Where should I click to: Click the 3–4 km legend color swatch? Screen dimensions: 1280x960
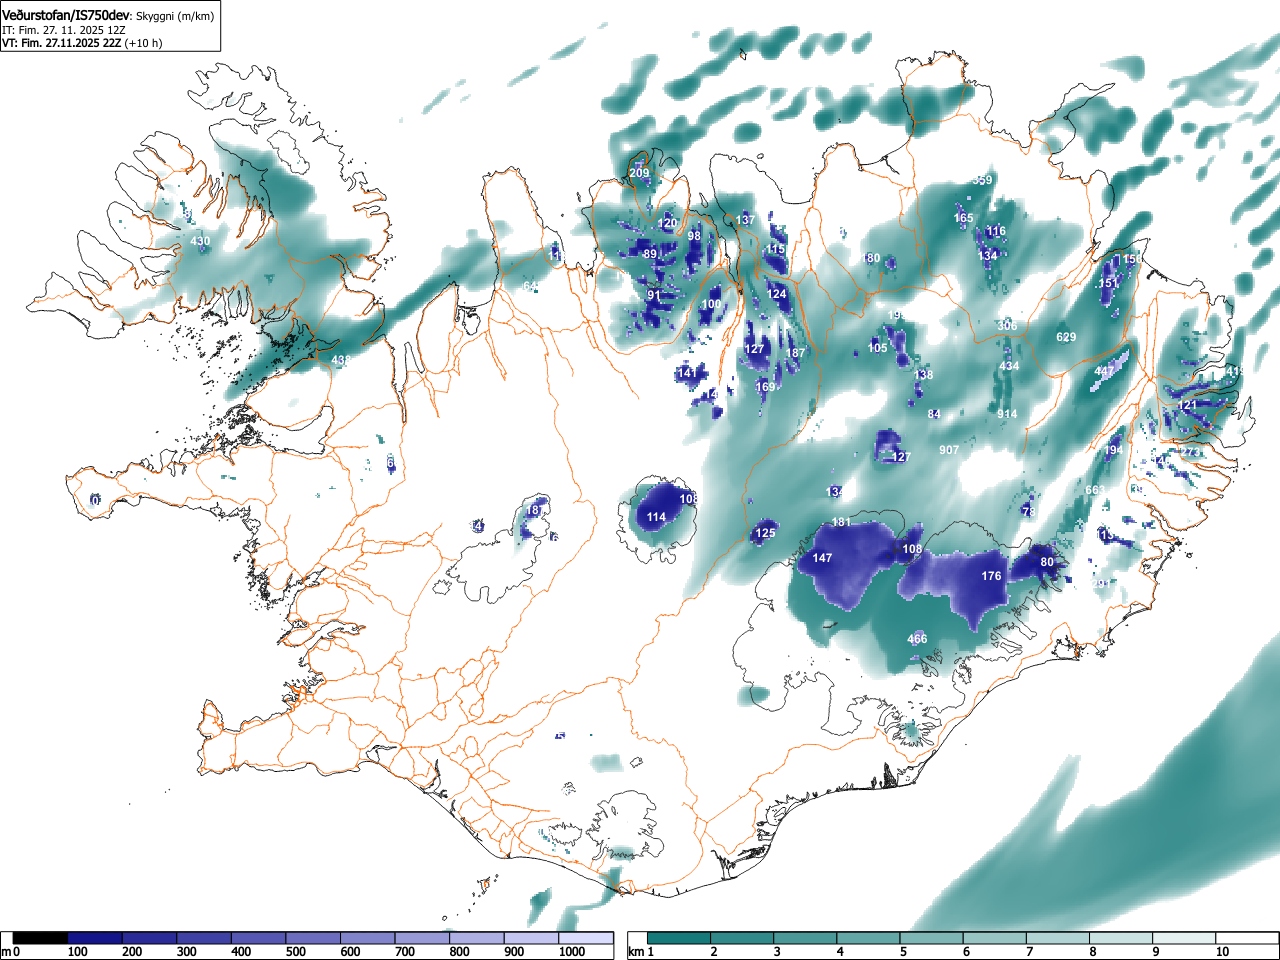[807, 938]
